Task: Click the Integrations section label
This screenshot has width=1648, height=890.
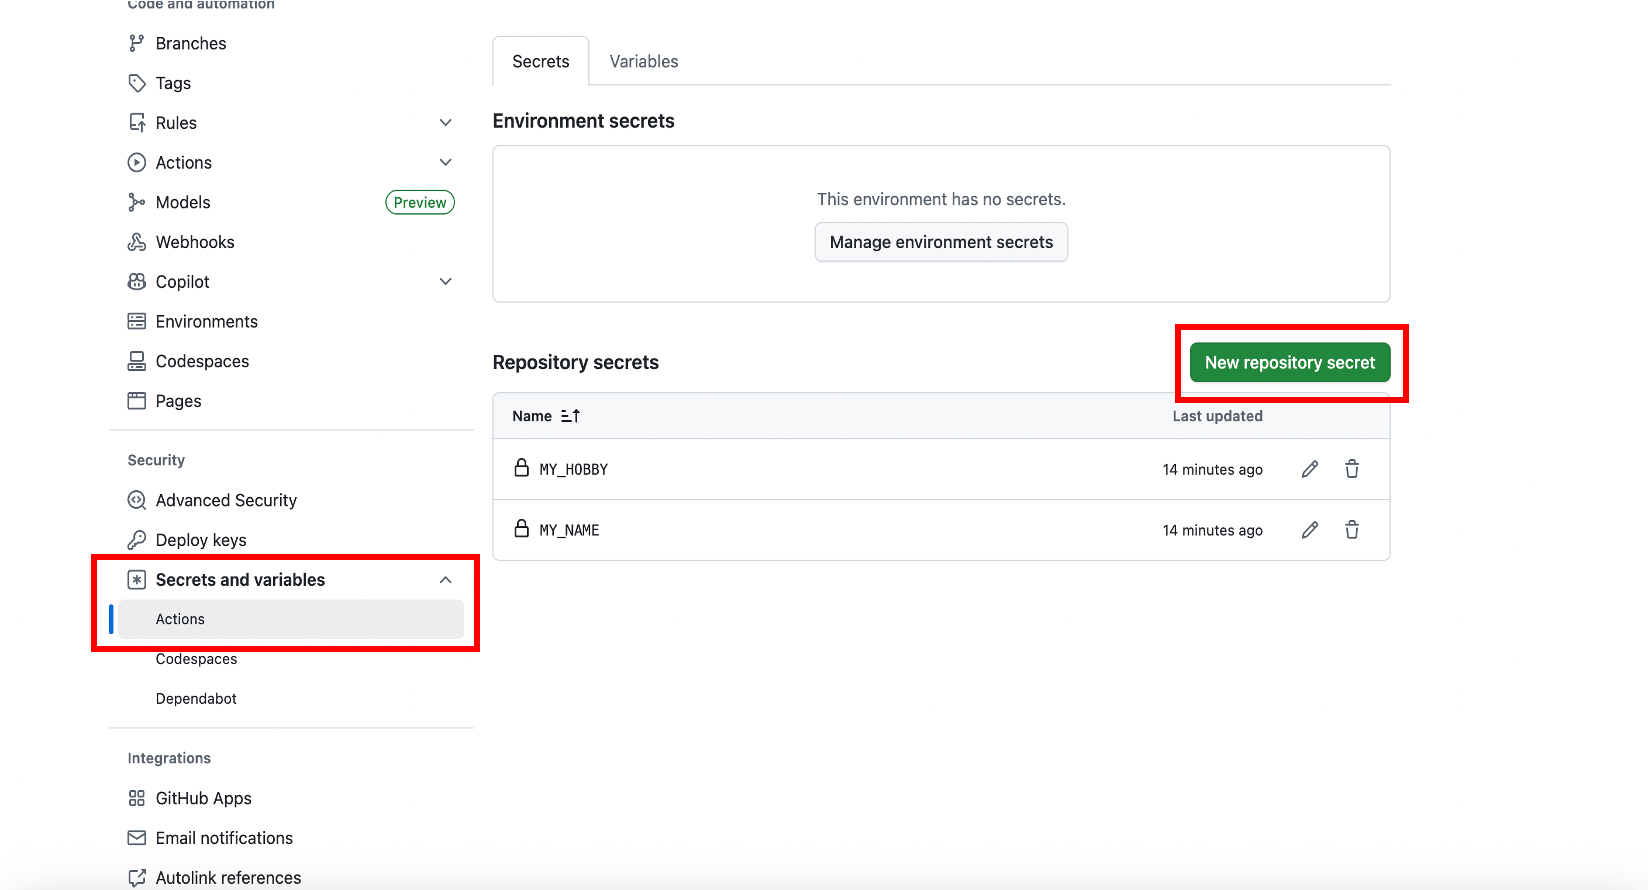Action: pos(169,758)
